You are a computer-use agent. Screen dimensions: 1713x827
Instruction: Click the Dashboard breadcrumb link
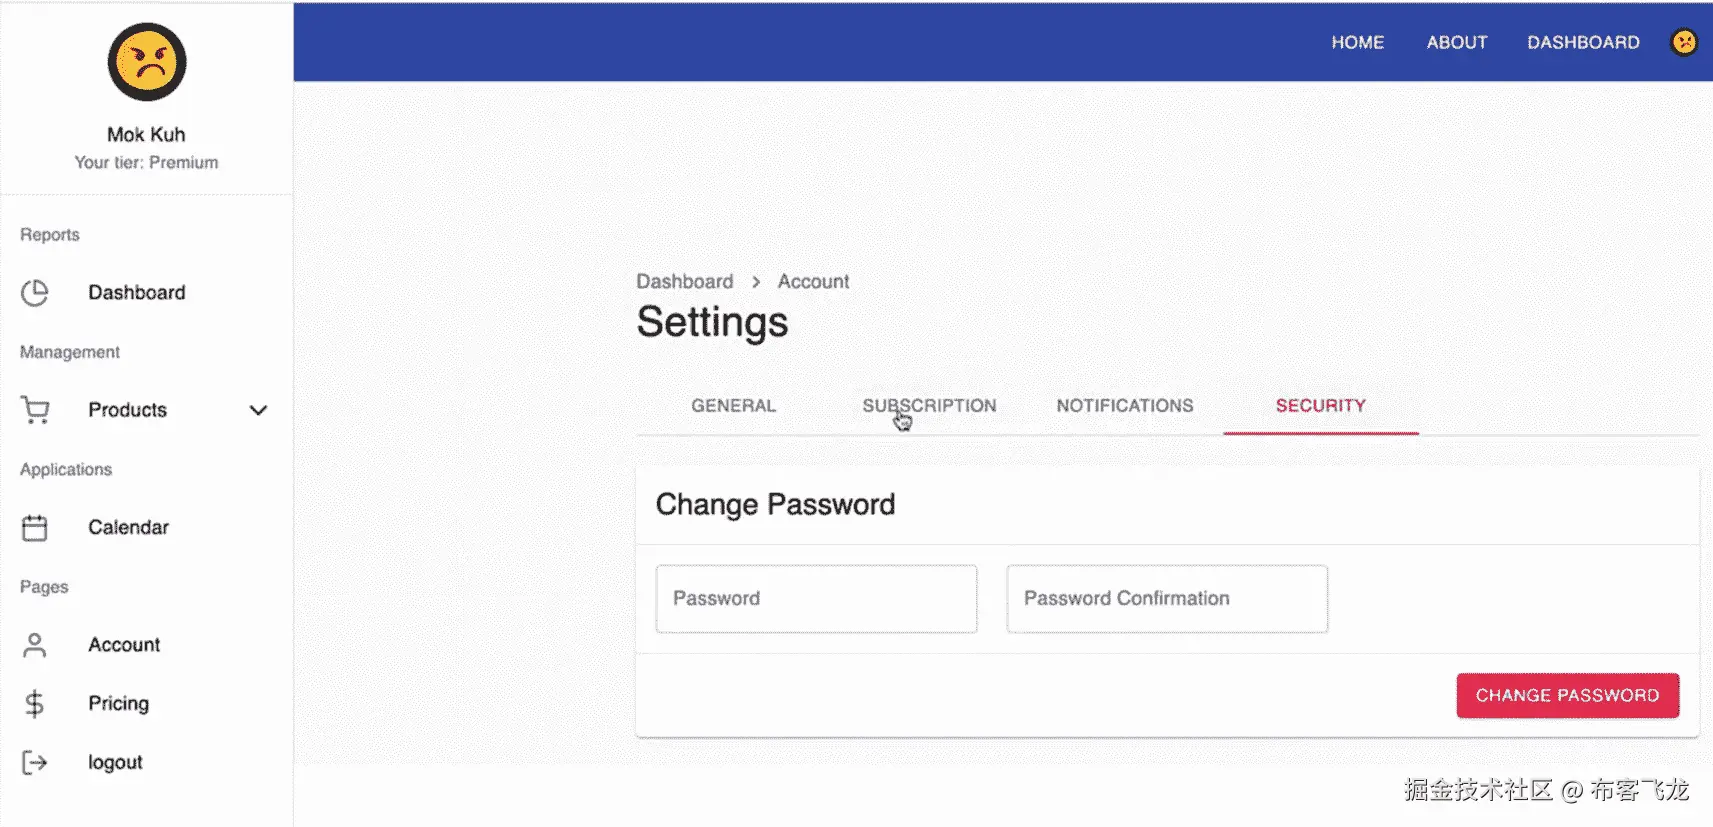coord(684,282)
